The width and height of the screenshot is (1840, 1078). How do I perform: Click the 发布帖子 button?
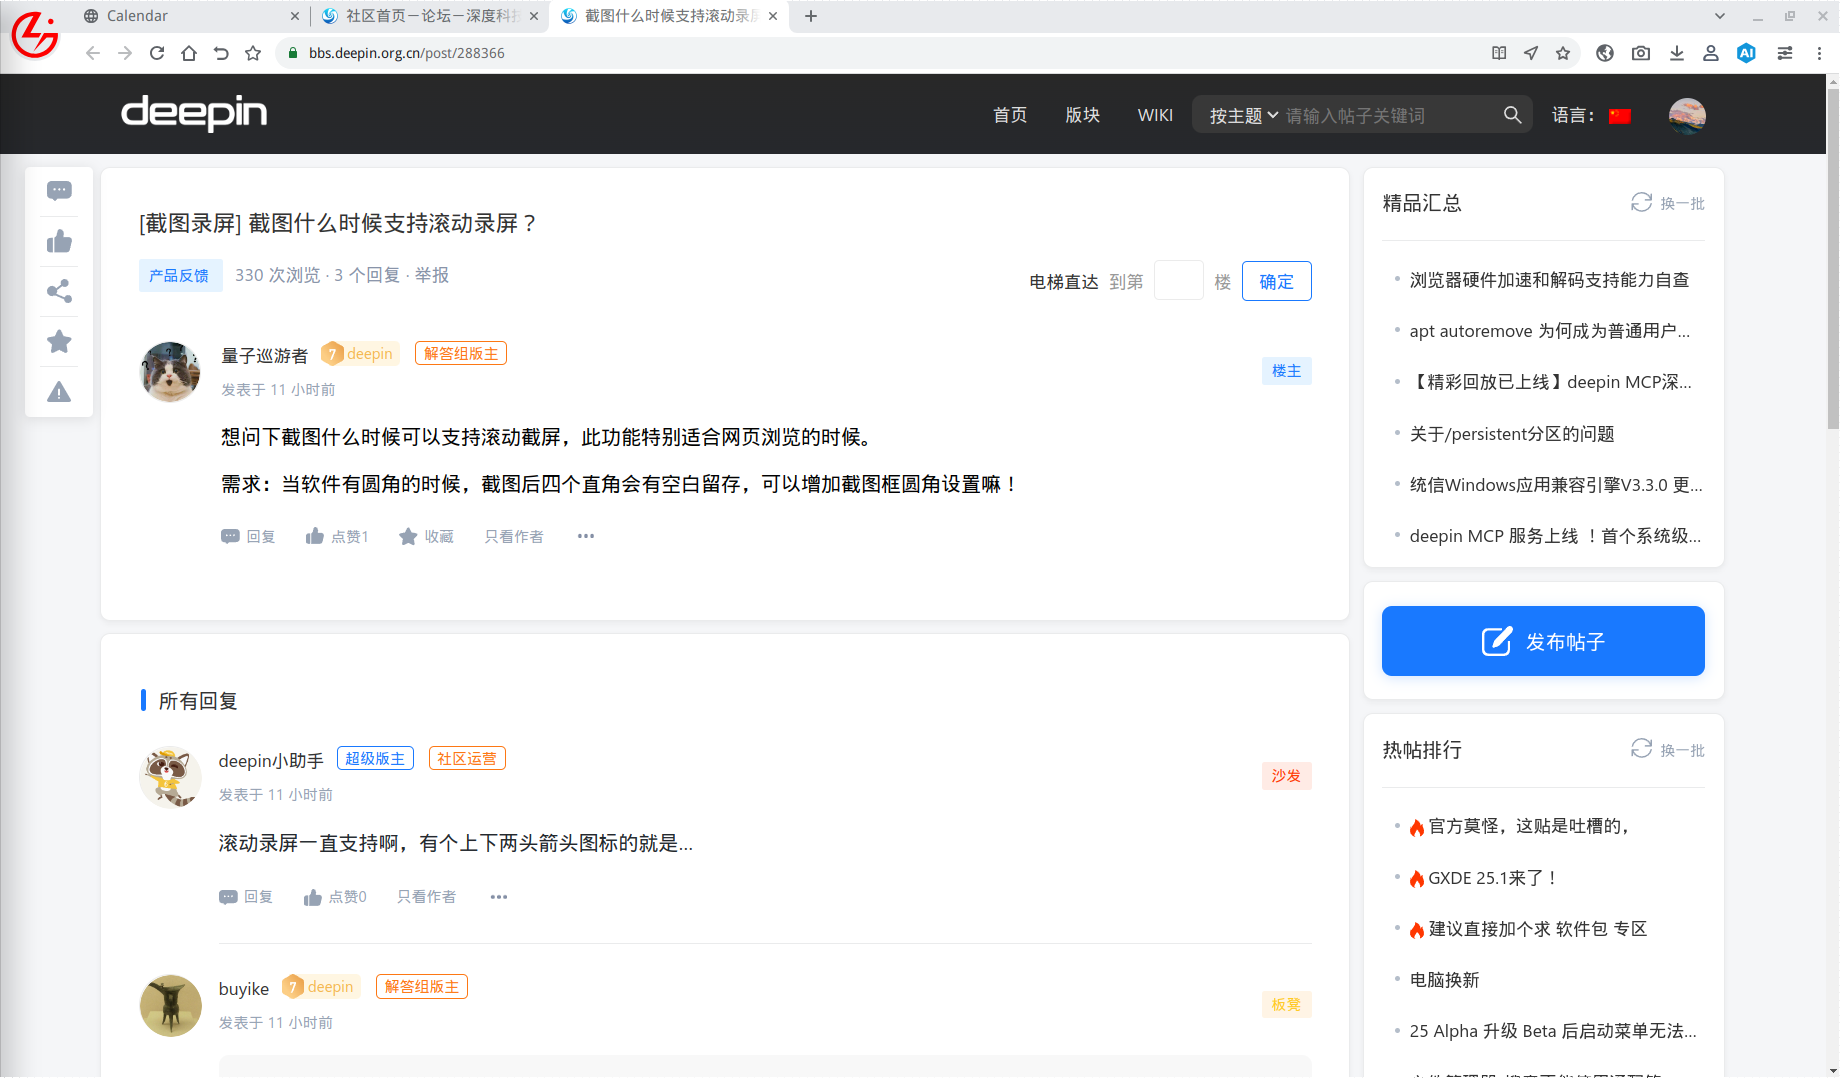pos(1543,641)
